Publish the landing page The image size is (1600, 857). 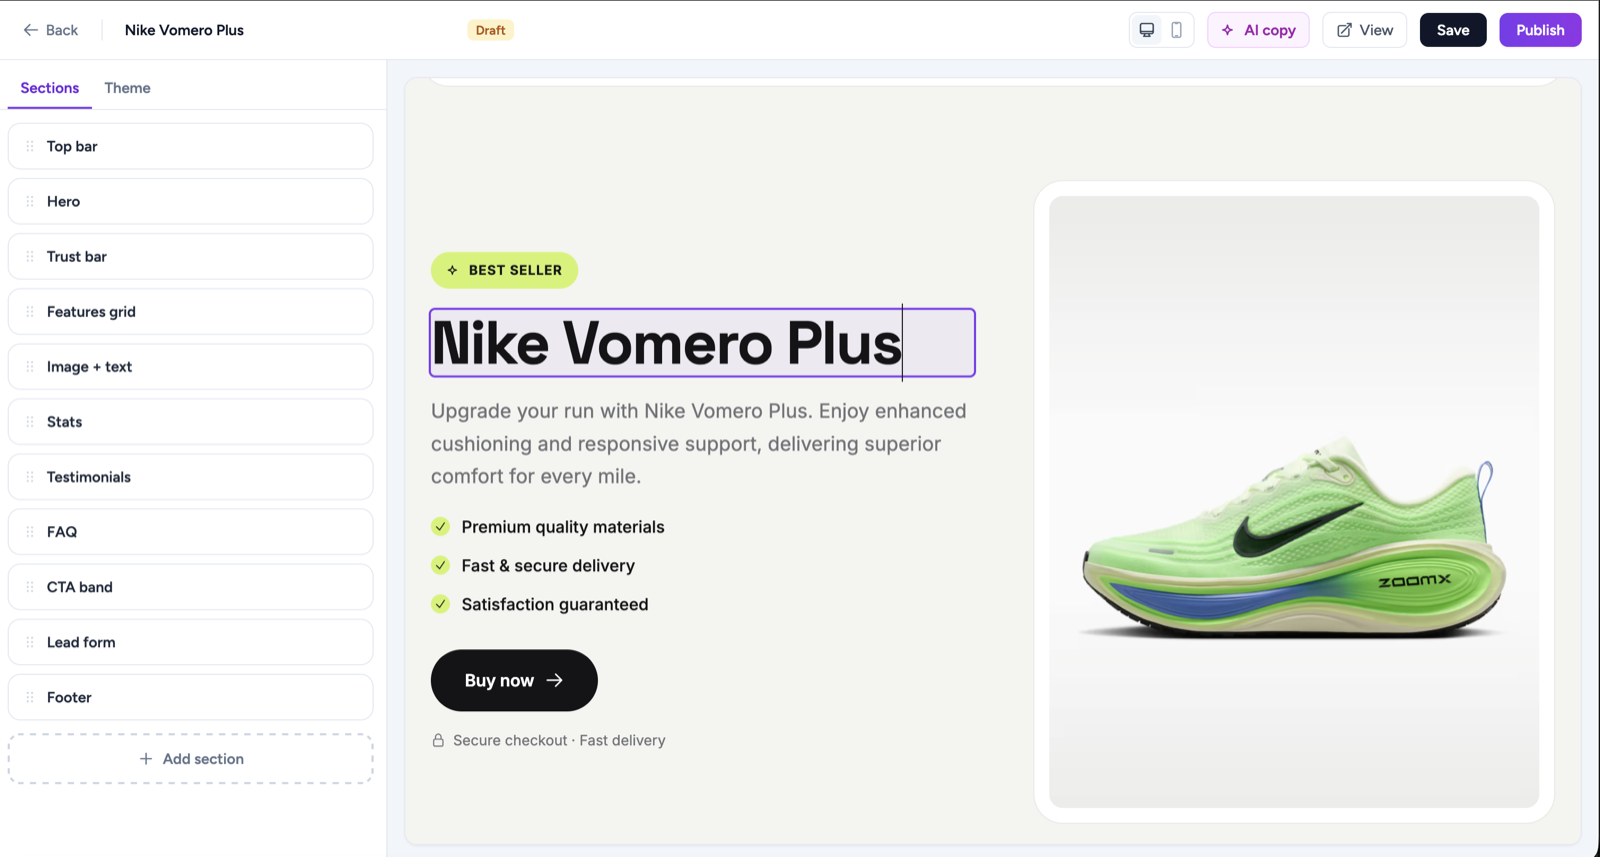[1540, 30]
